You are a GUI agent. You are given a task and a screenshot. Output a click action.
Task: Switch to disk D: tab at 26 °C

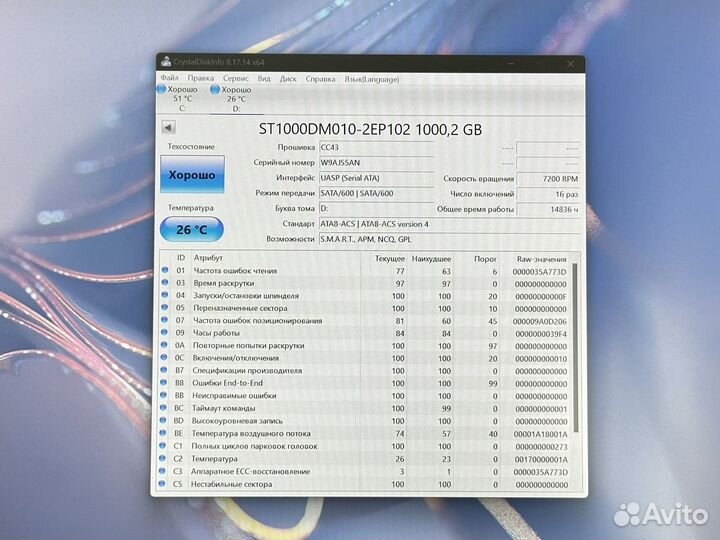coord(236,99)
